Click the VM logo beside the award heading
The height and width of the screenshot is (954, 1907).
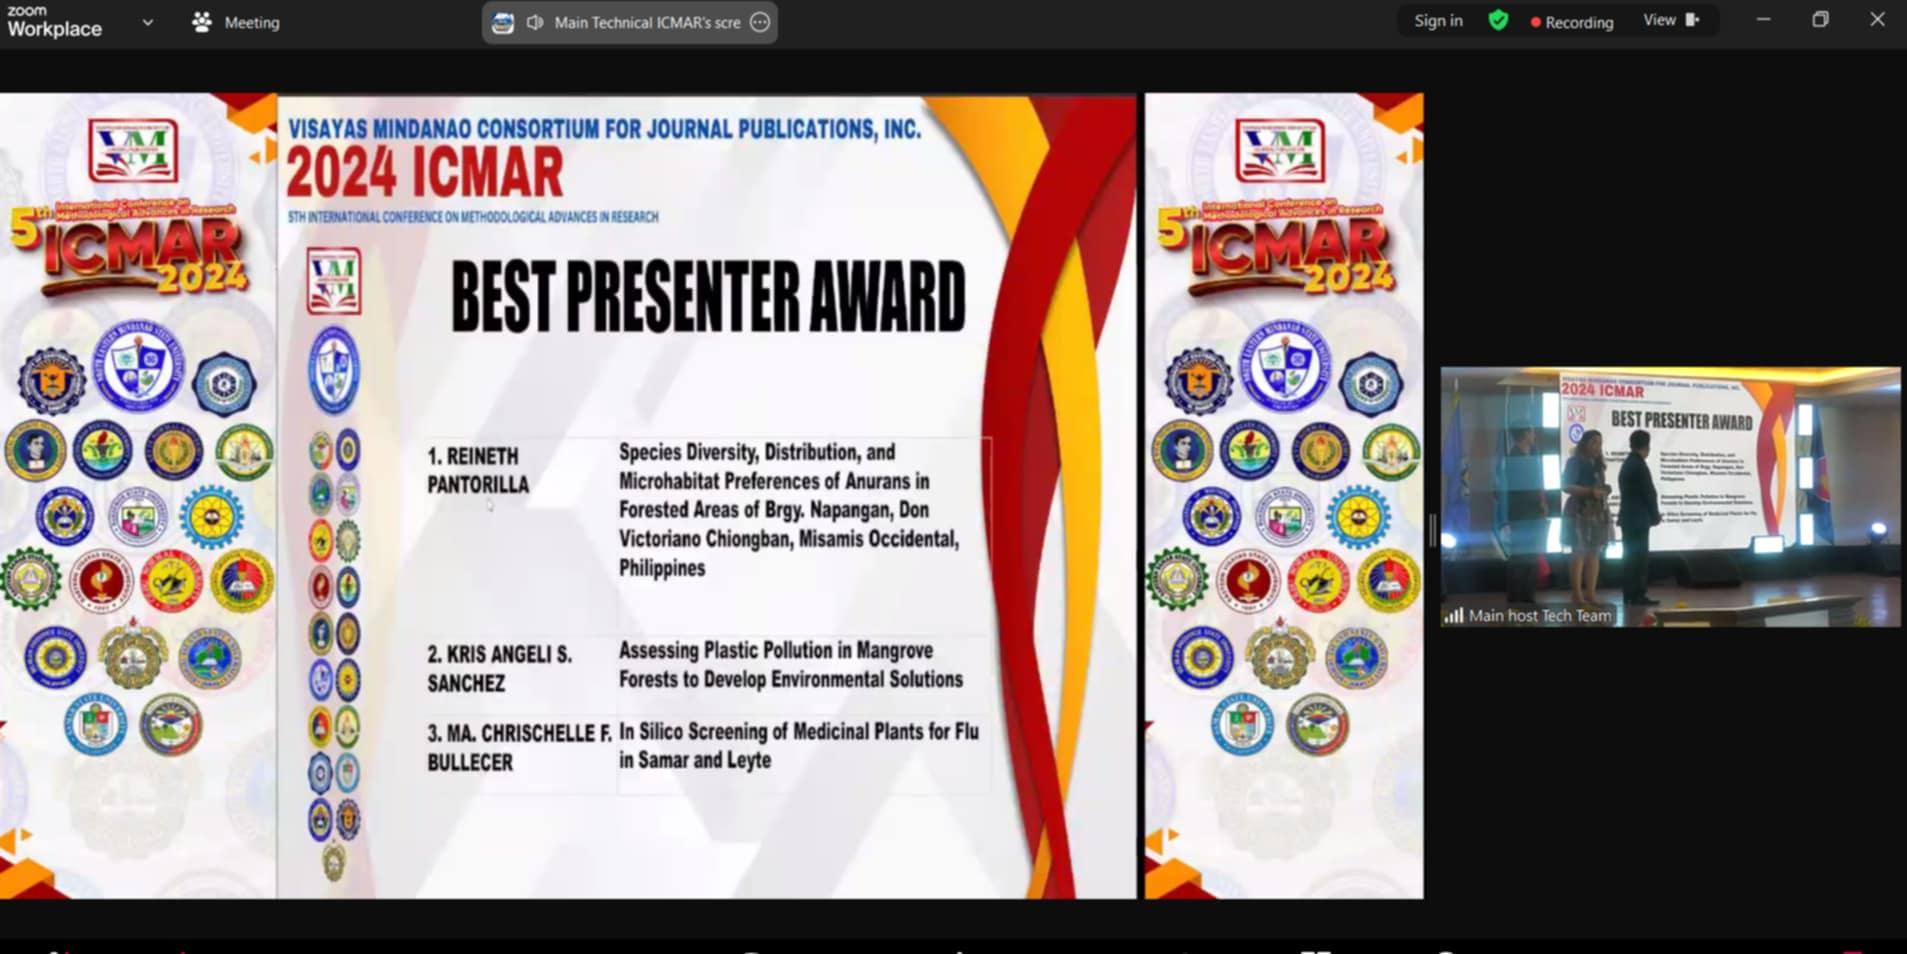pos(334,280)
